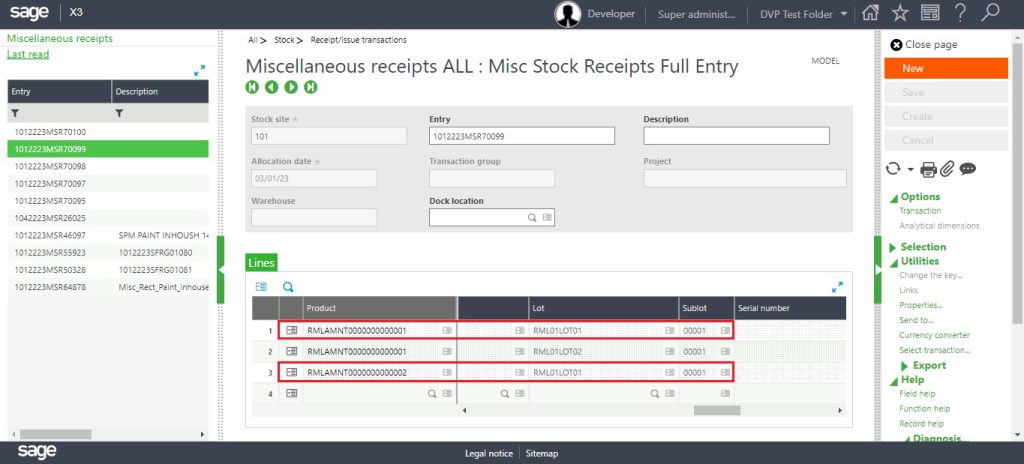The width and height of the screenshot is (1024, 464).
Task: Maximize the Lines grid
Action: pyautogui.click(x=837, y=287)
